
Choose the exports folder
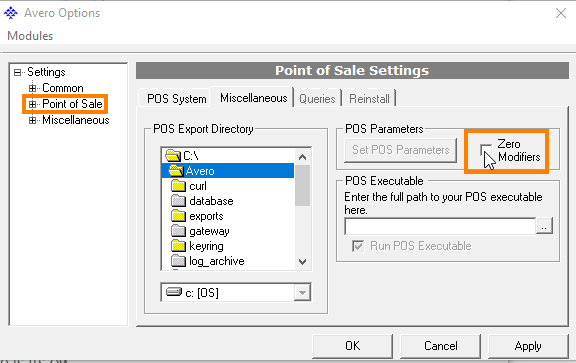pos(206,216)
